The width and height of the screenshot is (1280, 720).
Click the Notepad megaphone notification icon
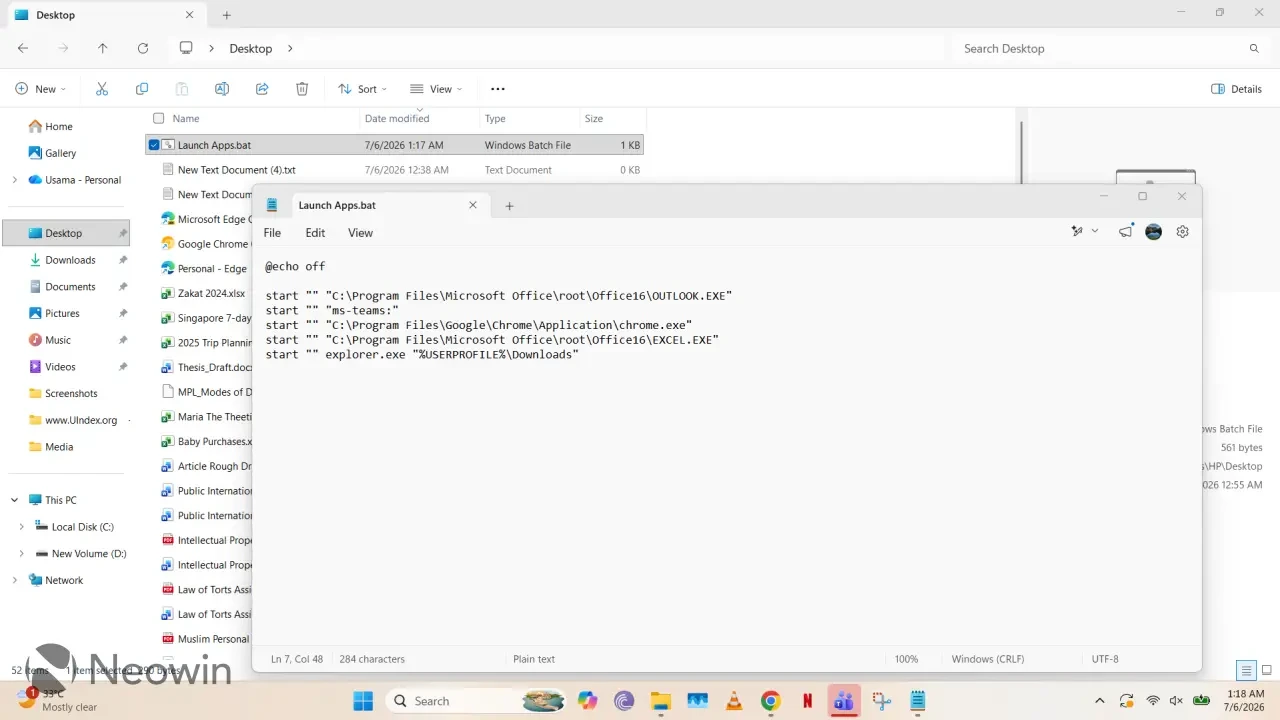[1126, 231]
